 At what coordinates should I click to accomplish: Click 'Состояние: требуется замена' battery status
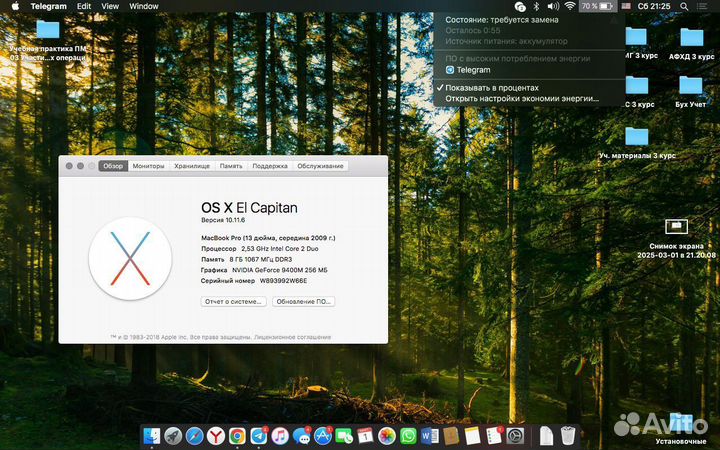click(x=501, y=20)
